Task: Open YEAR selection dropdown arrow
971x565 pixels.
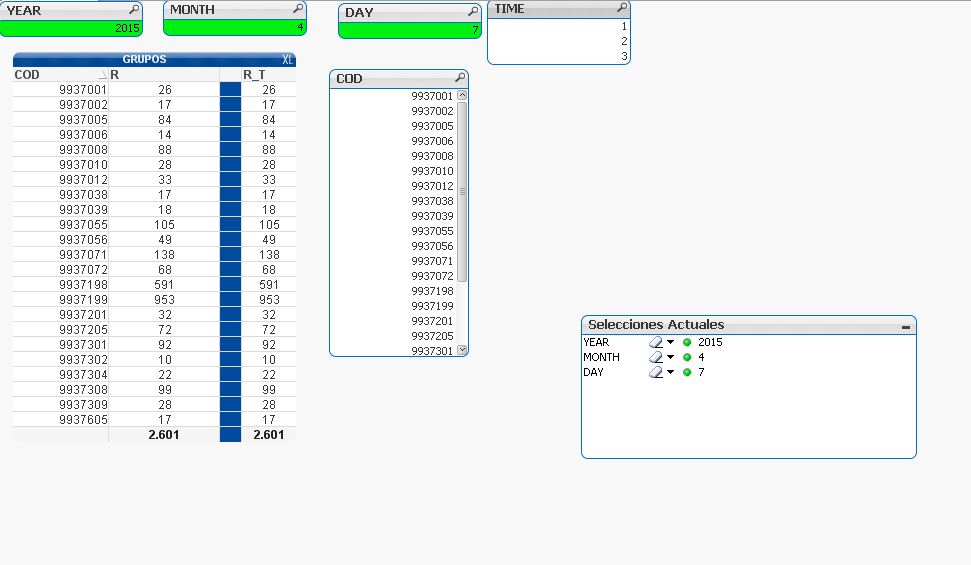Action: click(x=670, y=342)
